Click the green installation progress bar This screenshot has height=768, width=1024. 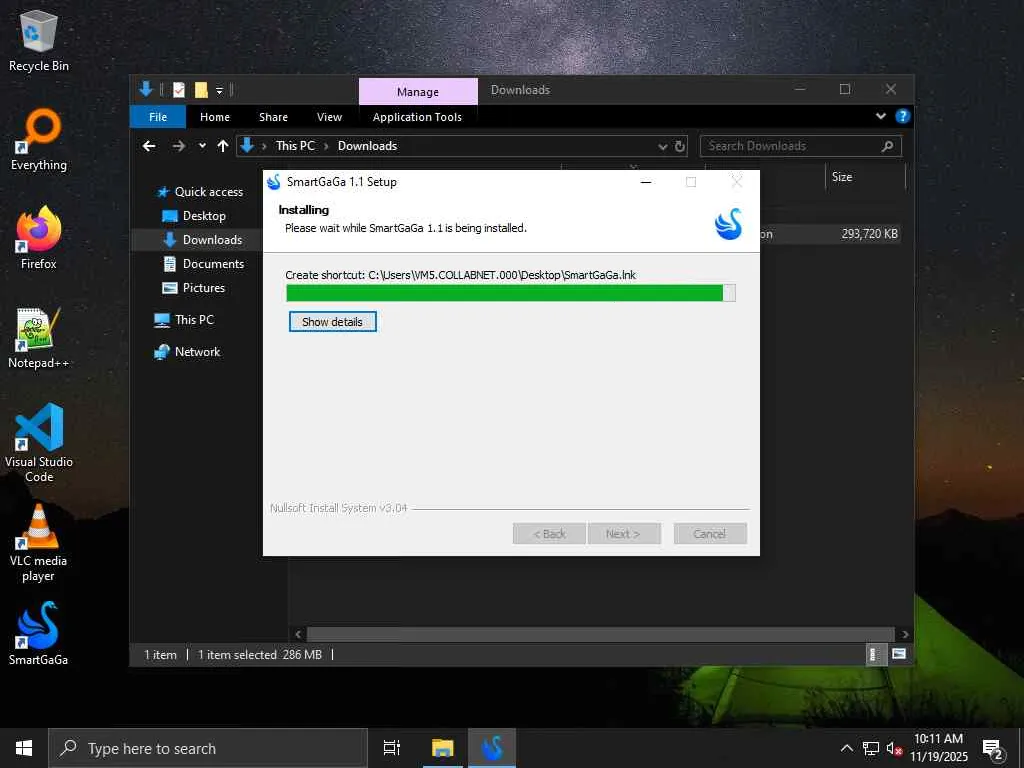511,293
